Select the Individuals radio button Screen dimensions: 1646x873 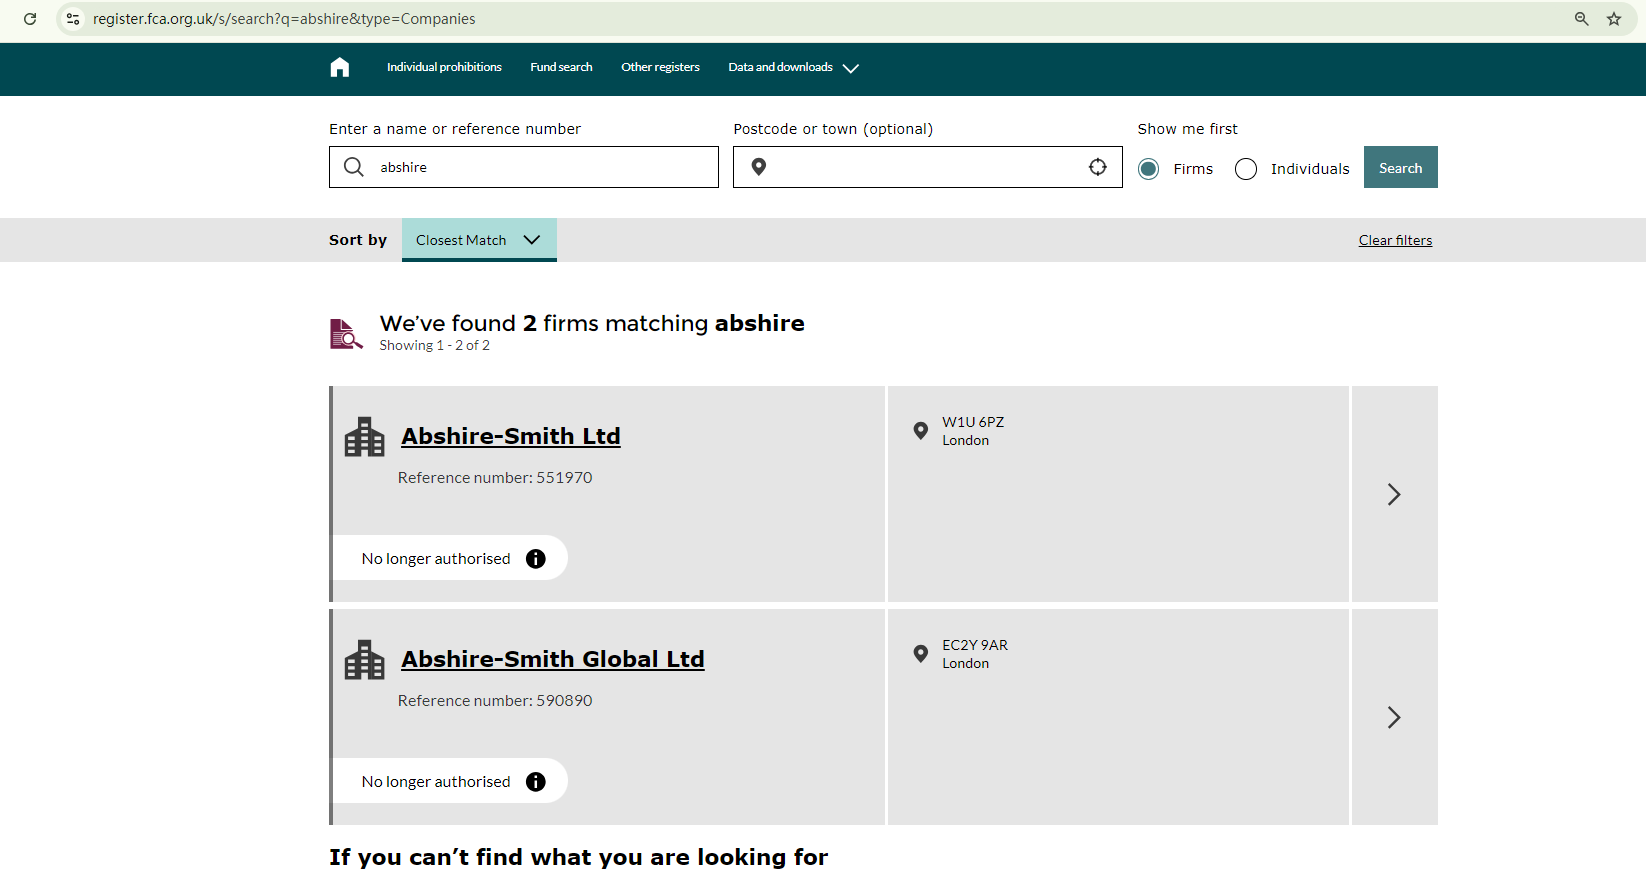pyautogui.click(x=1246, y=169)
